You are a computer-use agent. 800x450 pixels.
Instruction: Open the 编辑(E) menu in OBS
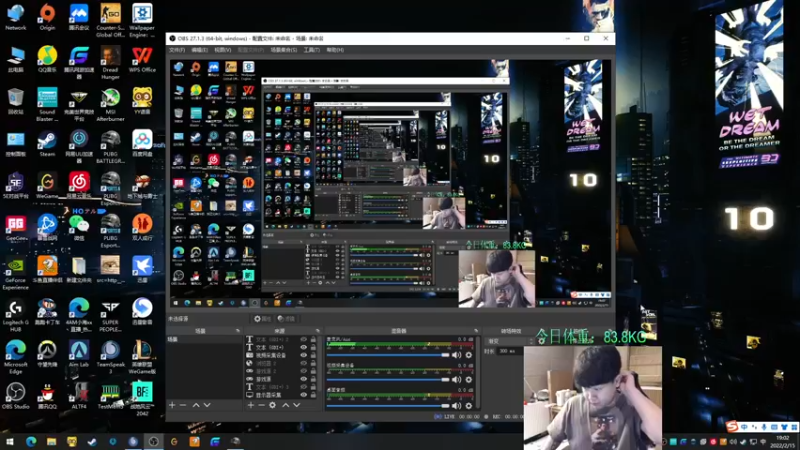tap(199, 50)
